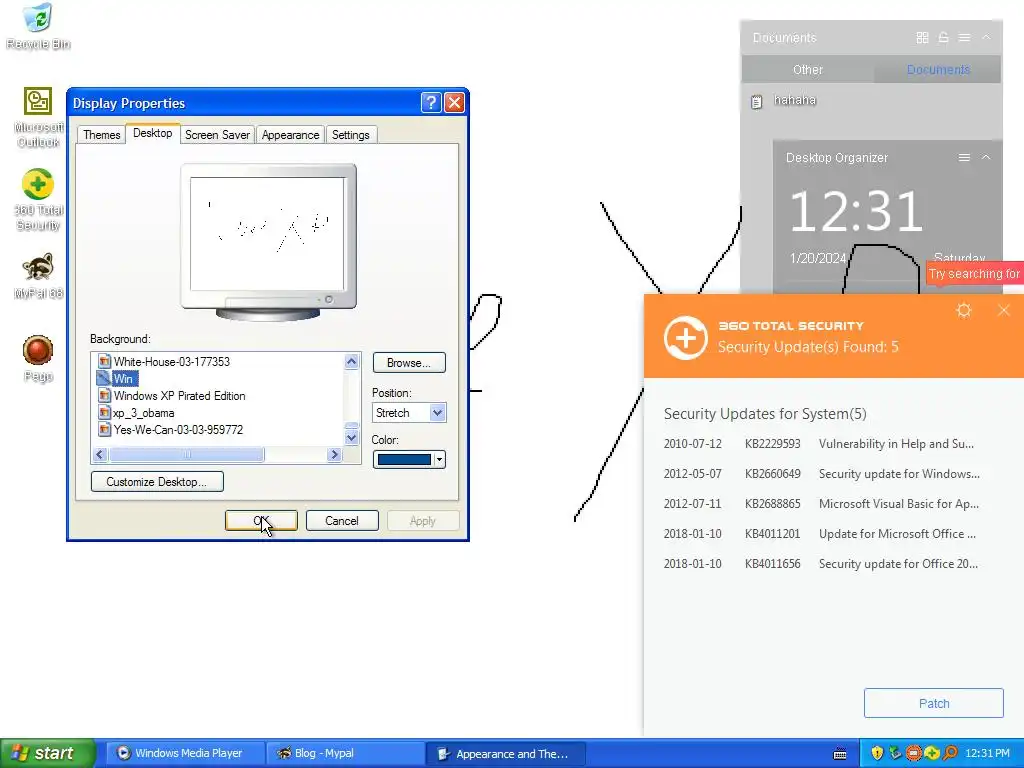Open the Recycle Bin desktop icon
This screenshot has width=1024, height=768.
38,26
